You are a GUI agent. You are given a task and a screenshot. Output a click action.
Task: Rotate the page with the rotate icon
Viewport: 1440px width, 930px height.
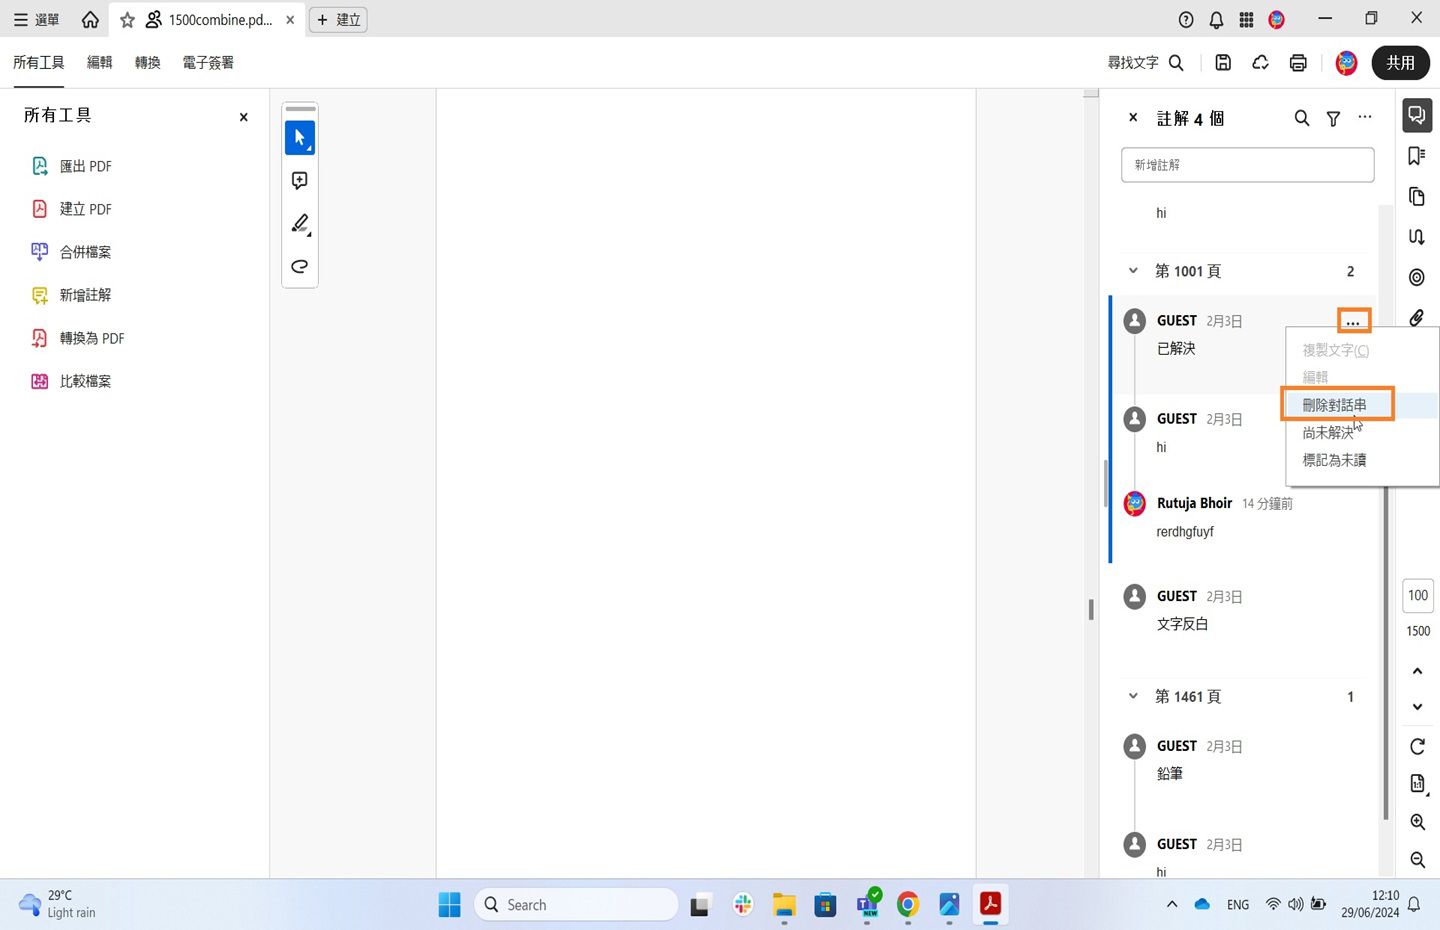pos(1417,746)
